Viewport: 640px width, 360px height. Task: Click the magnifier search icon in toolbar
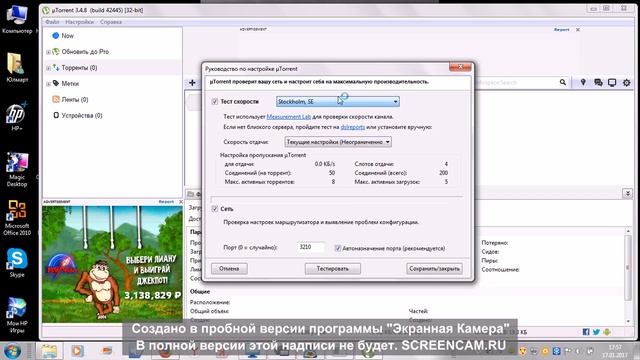562,82
